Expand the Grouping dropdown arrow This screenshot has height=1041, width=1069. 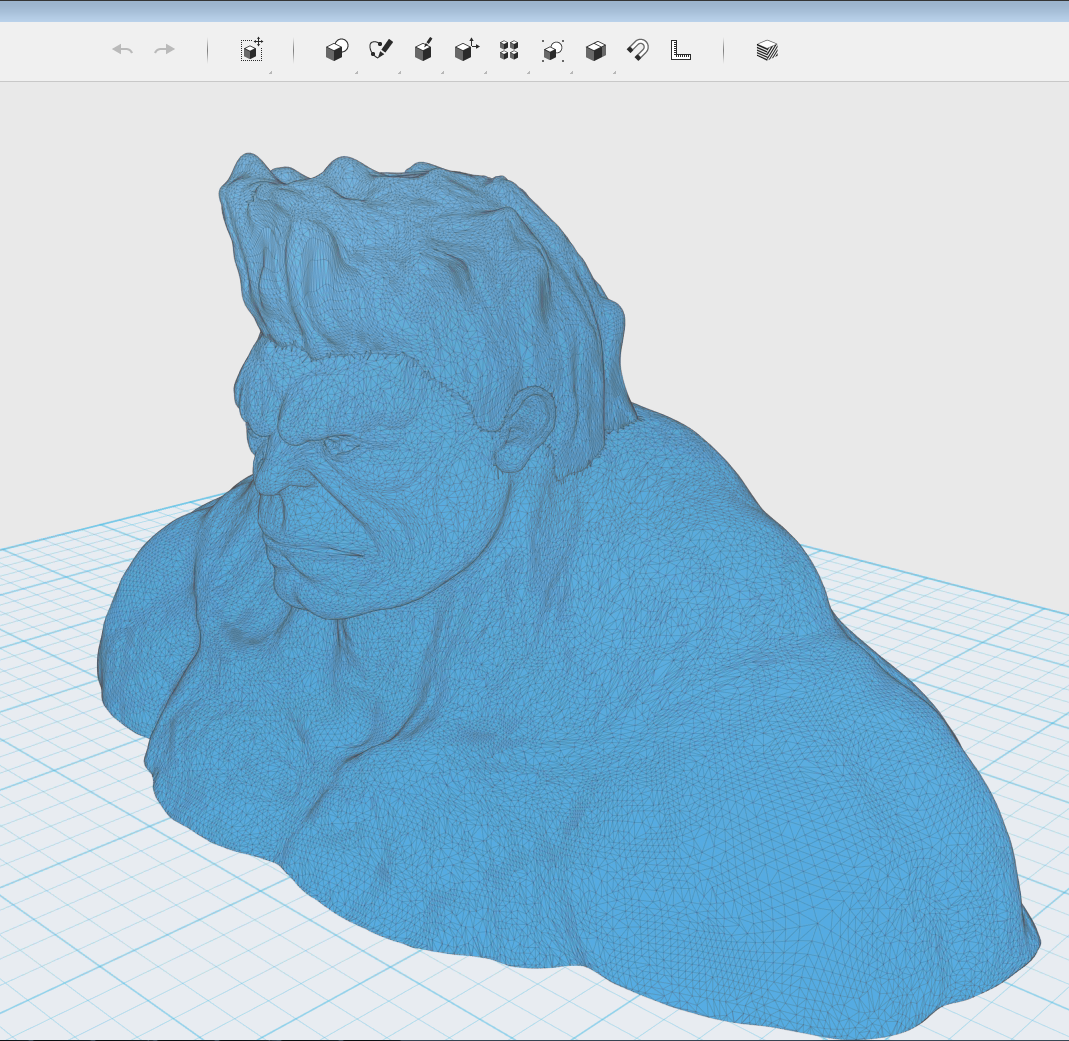click(x=571, y=72)
